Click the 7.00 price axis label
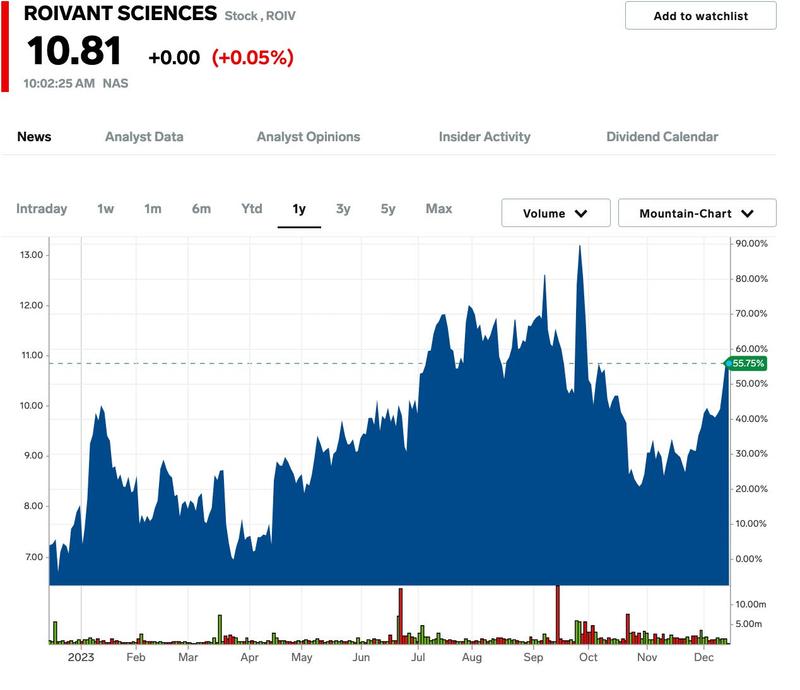Image resolution: width=800 pixels, height=690 pixels. [x=34, y=557]
